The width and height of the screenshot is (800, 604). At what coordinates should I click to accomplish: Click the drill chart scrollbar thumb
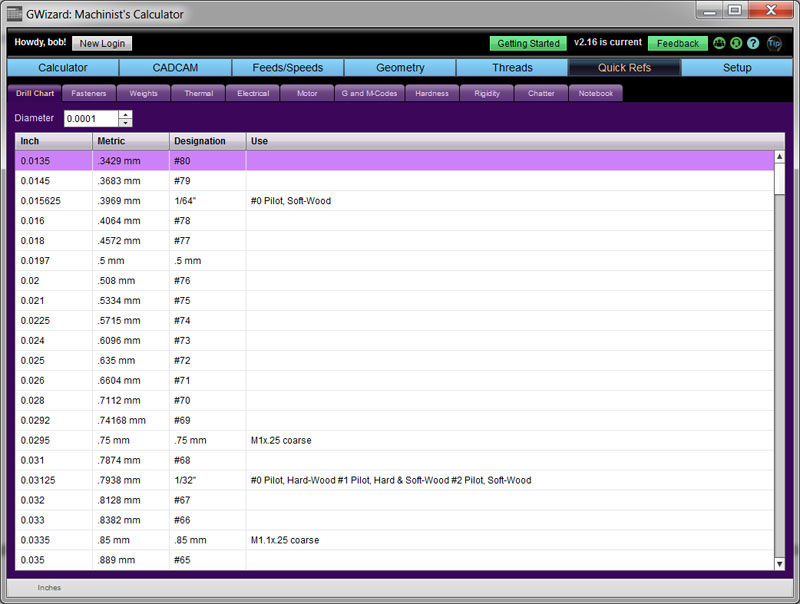(x=779, y=178)
